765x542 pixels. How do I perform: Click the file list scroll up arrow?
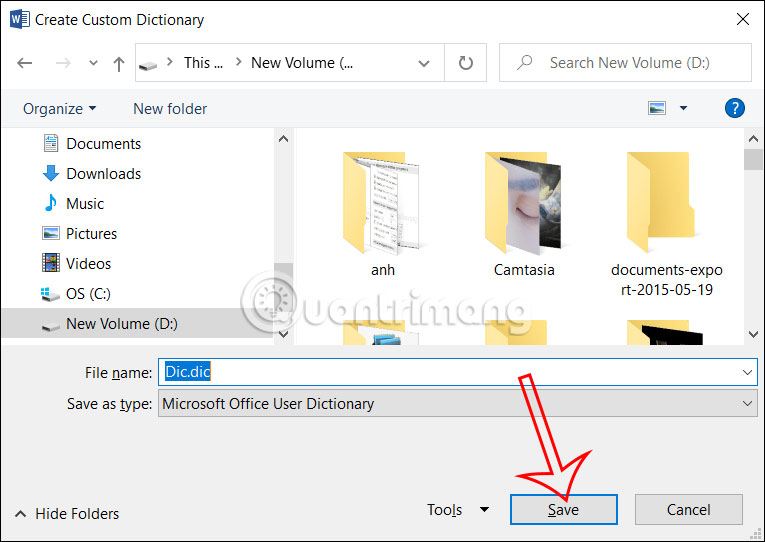point(753,139)
